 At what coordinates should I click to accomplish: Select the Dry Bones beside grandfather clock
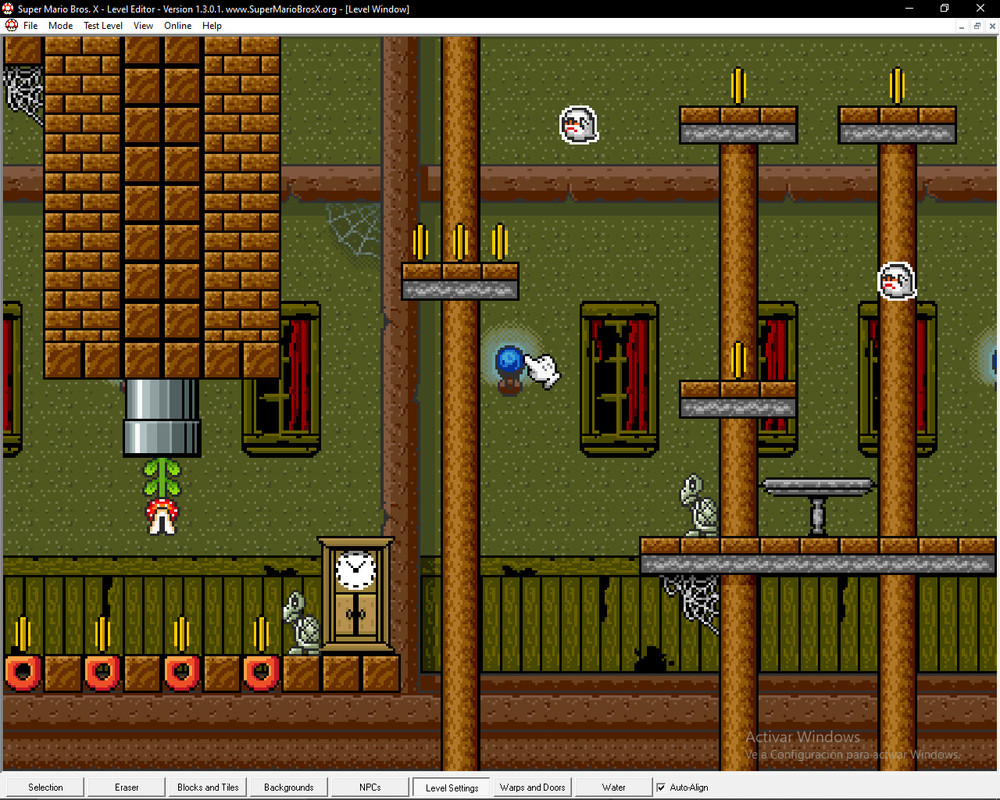click(302, 623)
